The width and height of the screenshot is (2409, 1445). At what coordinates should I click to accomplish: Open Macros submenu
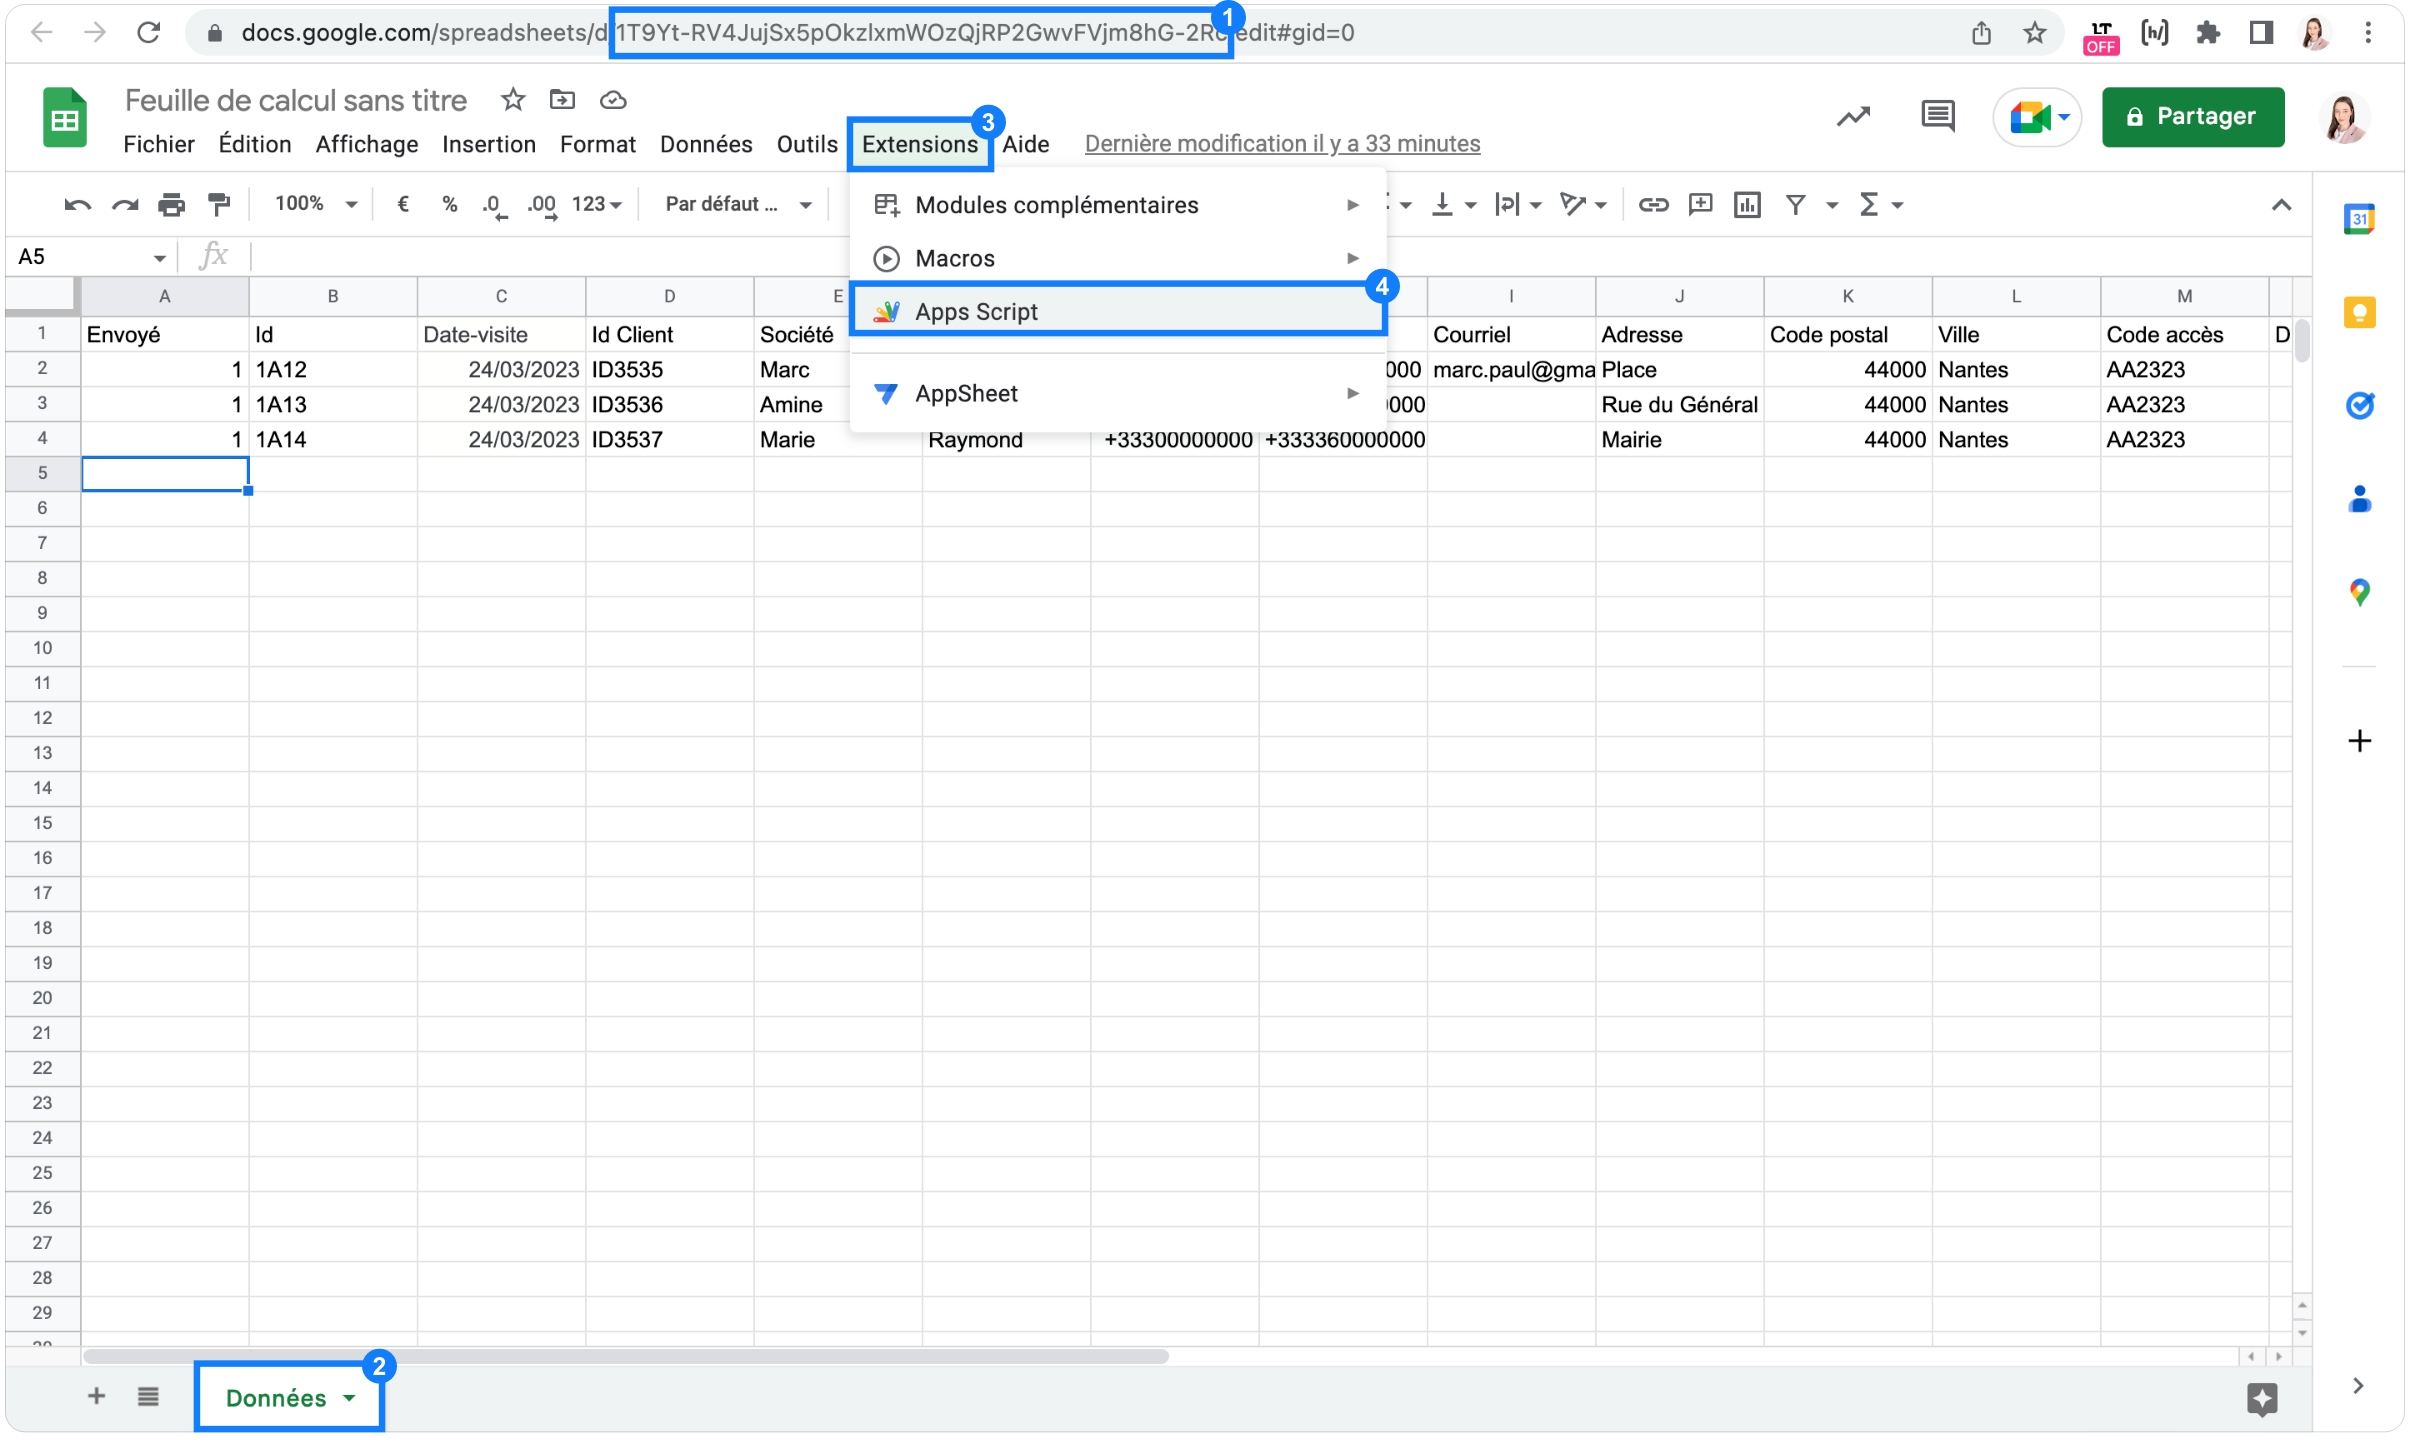(x=1117, y=259)
